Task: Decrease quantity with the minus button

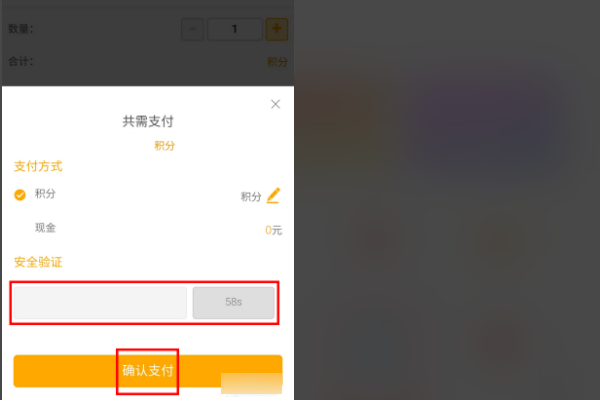Action: pos(192,29)
